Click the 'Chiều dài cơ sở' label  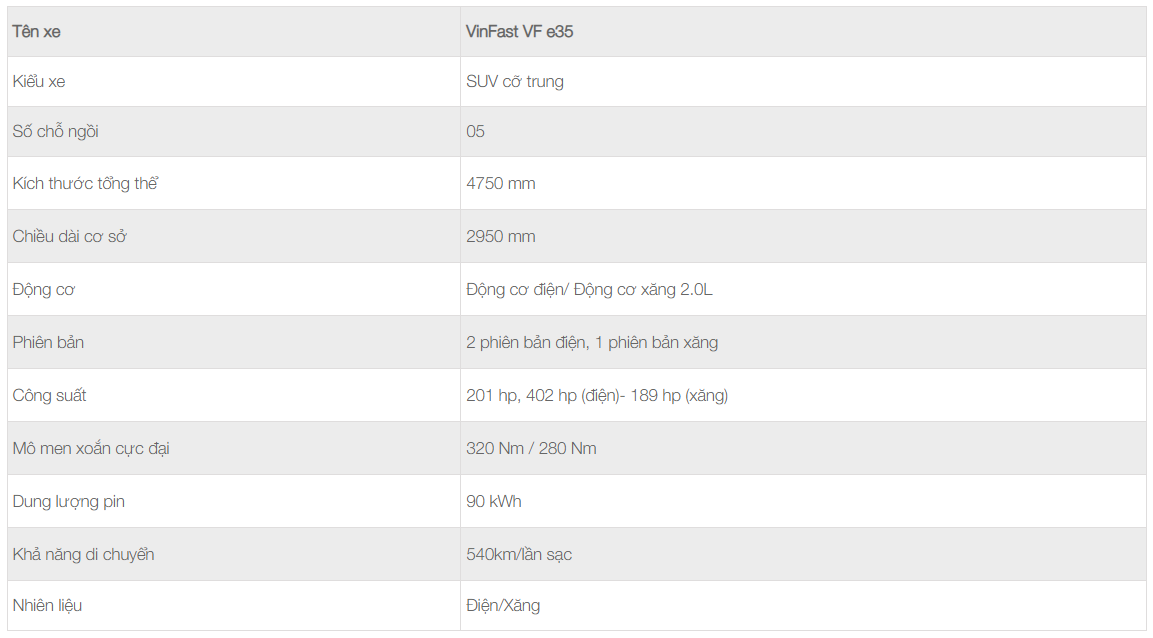click(x=70, y=237)
